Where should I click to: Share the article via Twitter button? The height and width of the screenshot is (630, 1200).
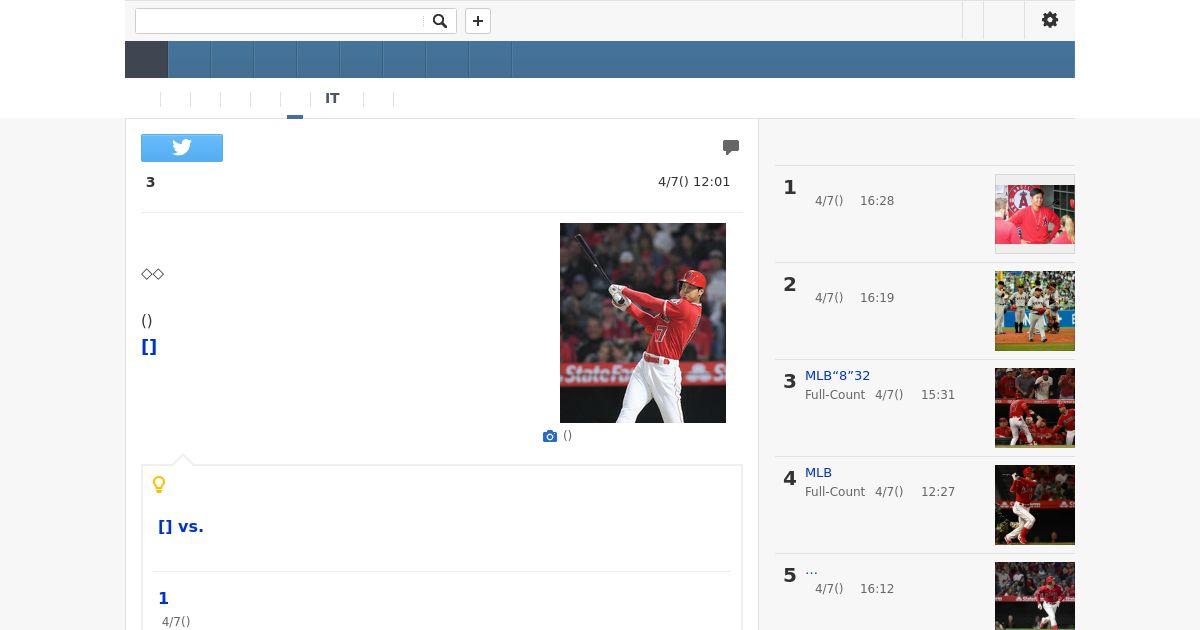tap(182, 148)
